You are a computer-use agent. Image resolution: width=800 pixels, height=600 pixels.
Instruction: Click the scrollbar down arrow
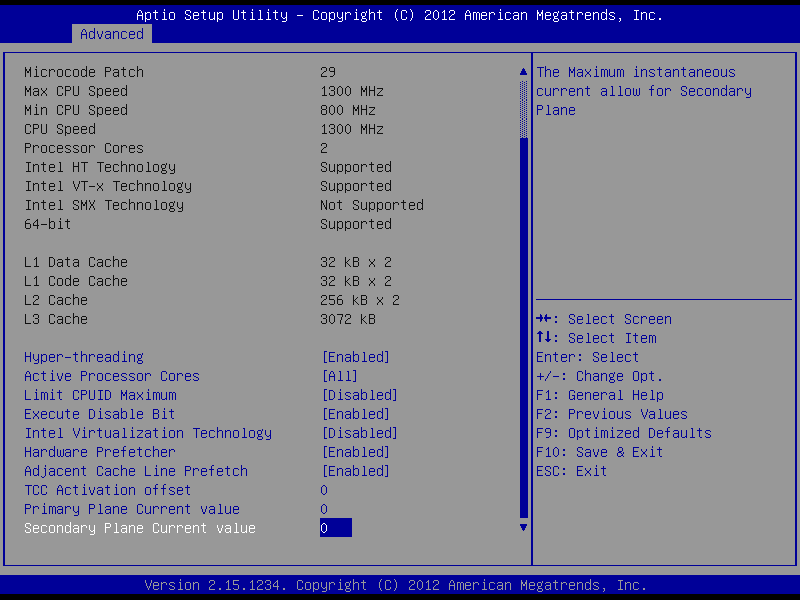521,526
